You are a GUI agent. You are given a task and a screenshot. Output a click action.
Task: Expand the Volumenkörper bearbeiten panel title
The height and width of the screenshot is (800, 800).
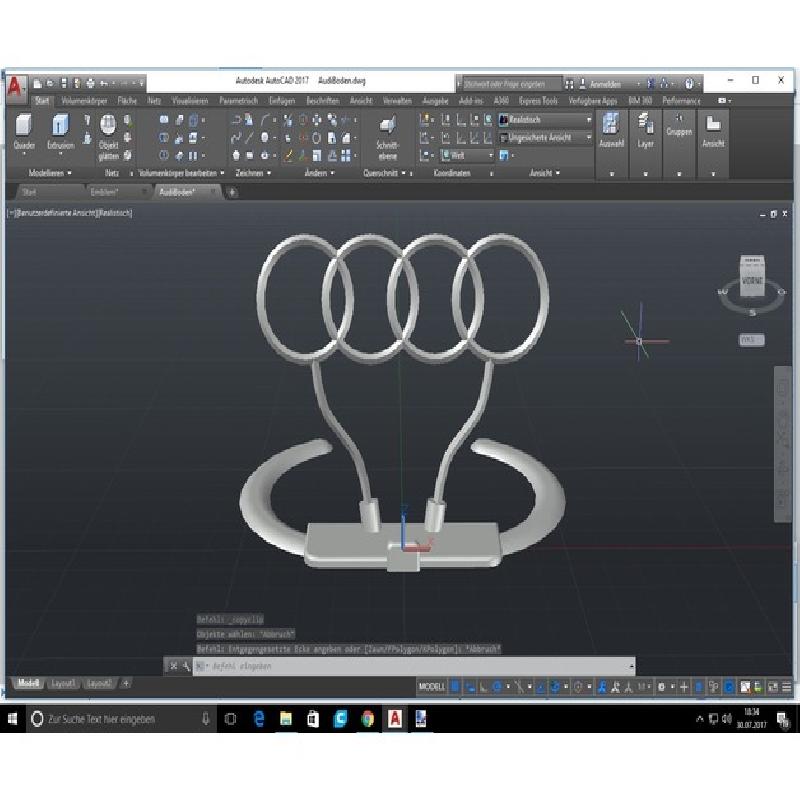pos(181,173)
